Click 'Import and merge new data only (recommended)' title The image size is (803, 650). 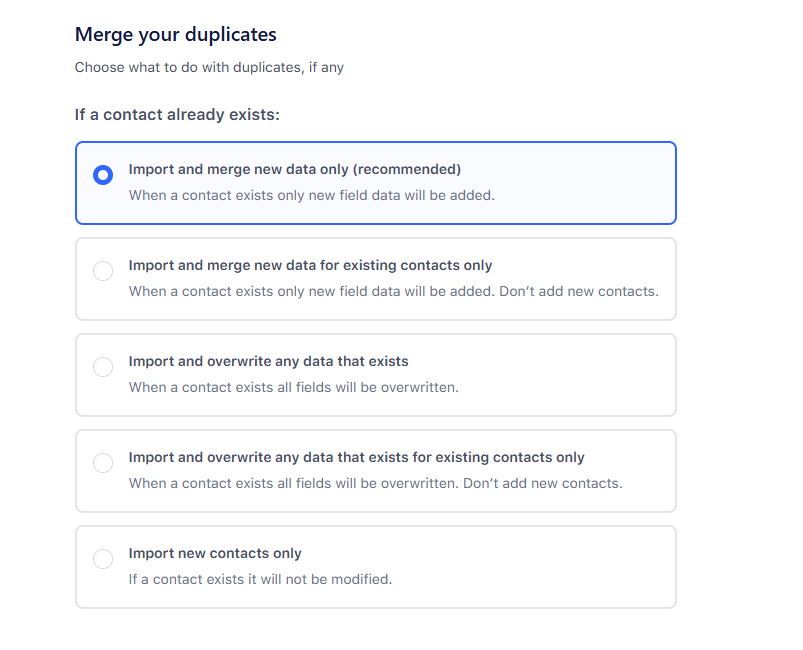[294, 169]
